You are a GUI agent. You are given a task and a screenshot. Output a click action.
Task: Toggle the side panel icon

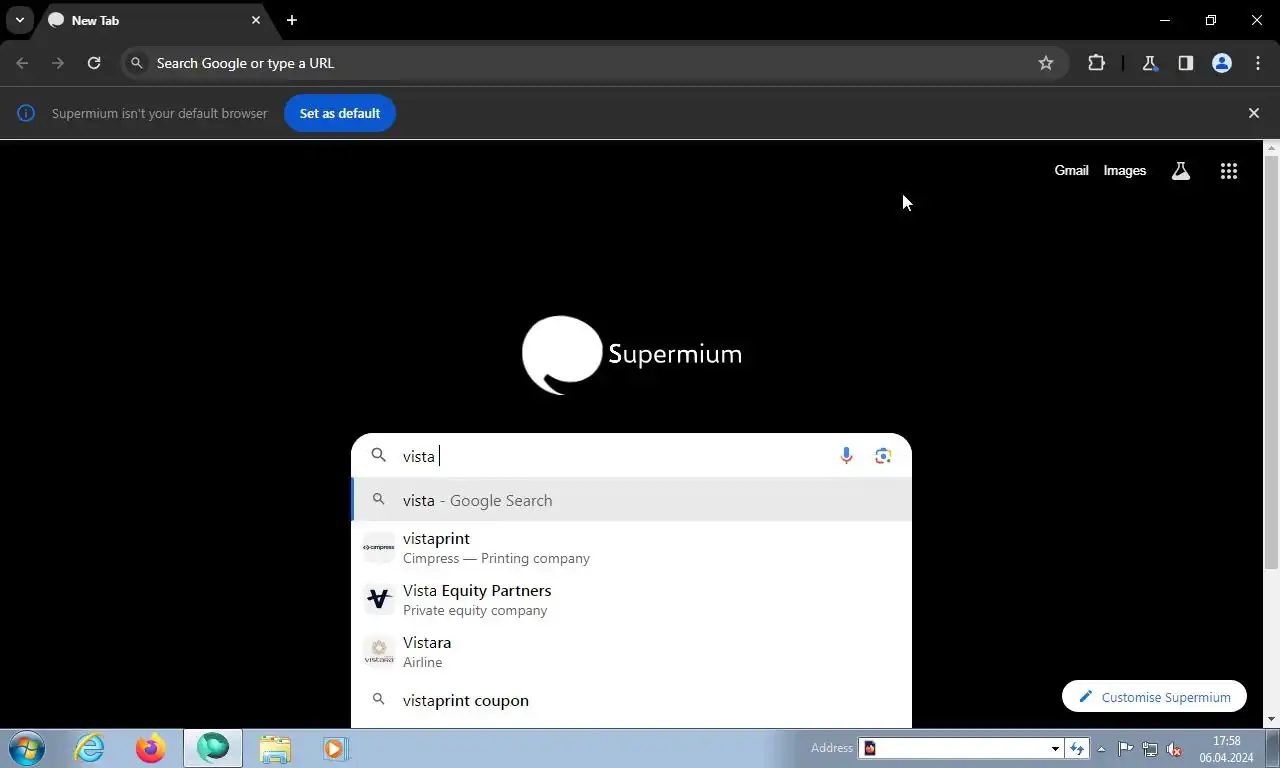pyautogui.click(x=1186, y=63)
